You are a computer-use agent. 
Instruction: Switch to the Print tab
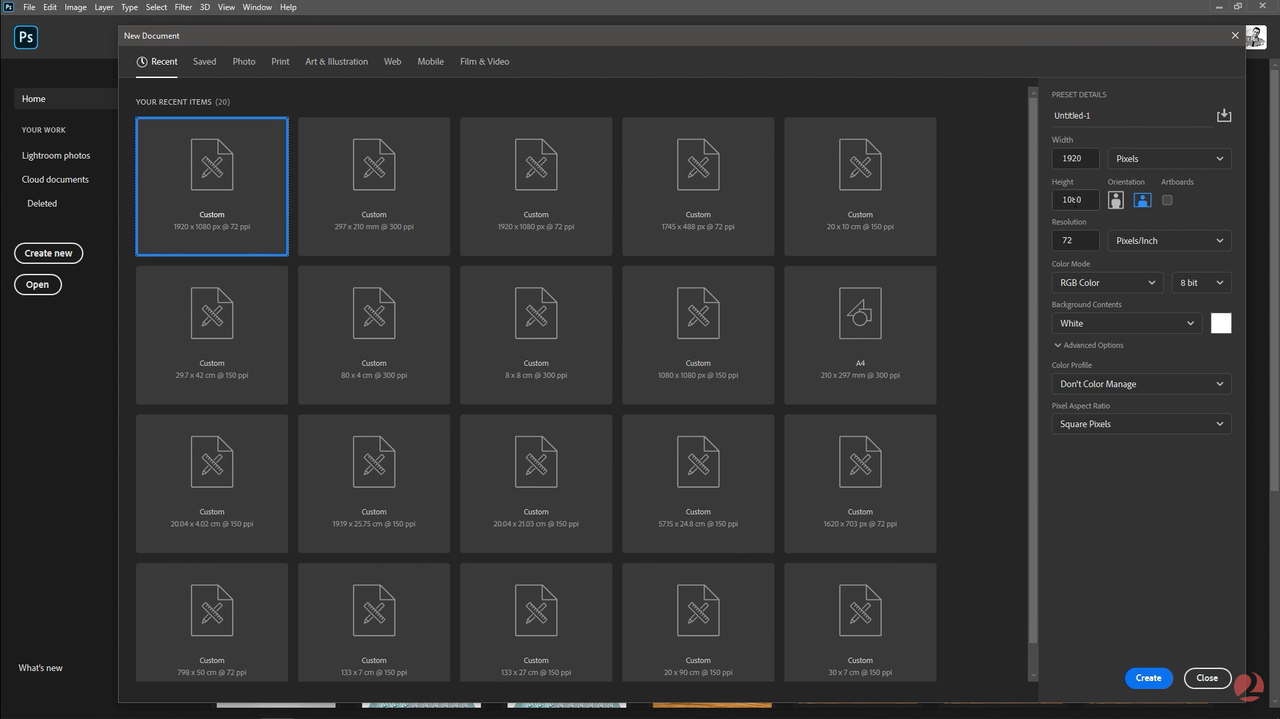[280, 62]
